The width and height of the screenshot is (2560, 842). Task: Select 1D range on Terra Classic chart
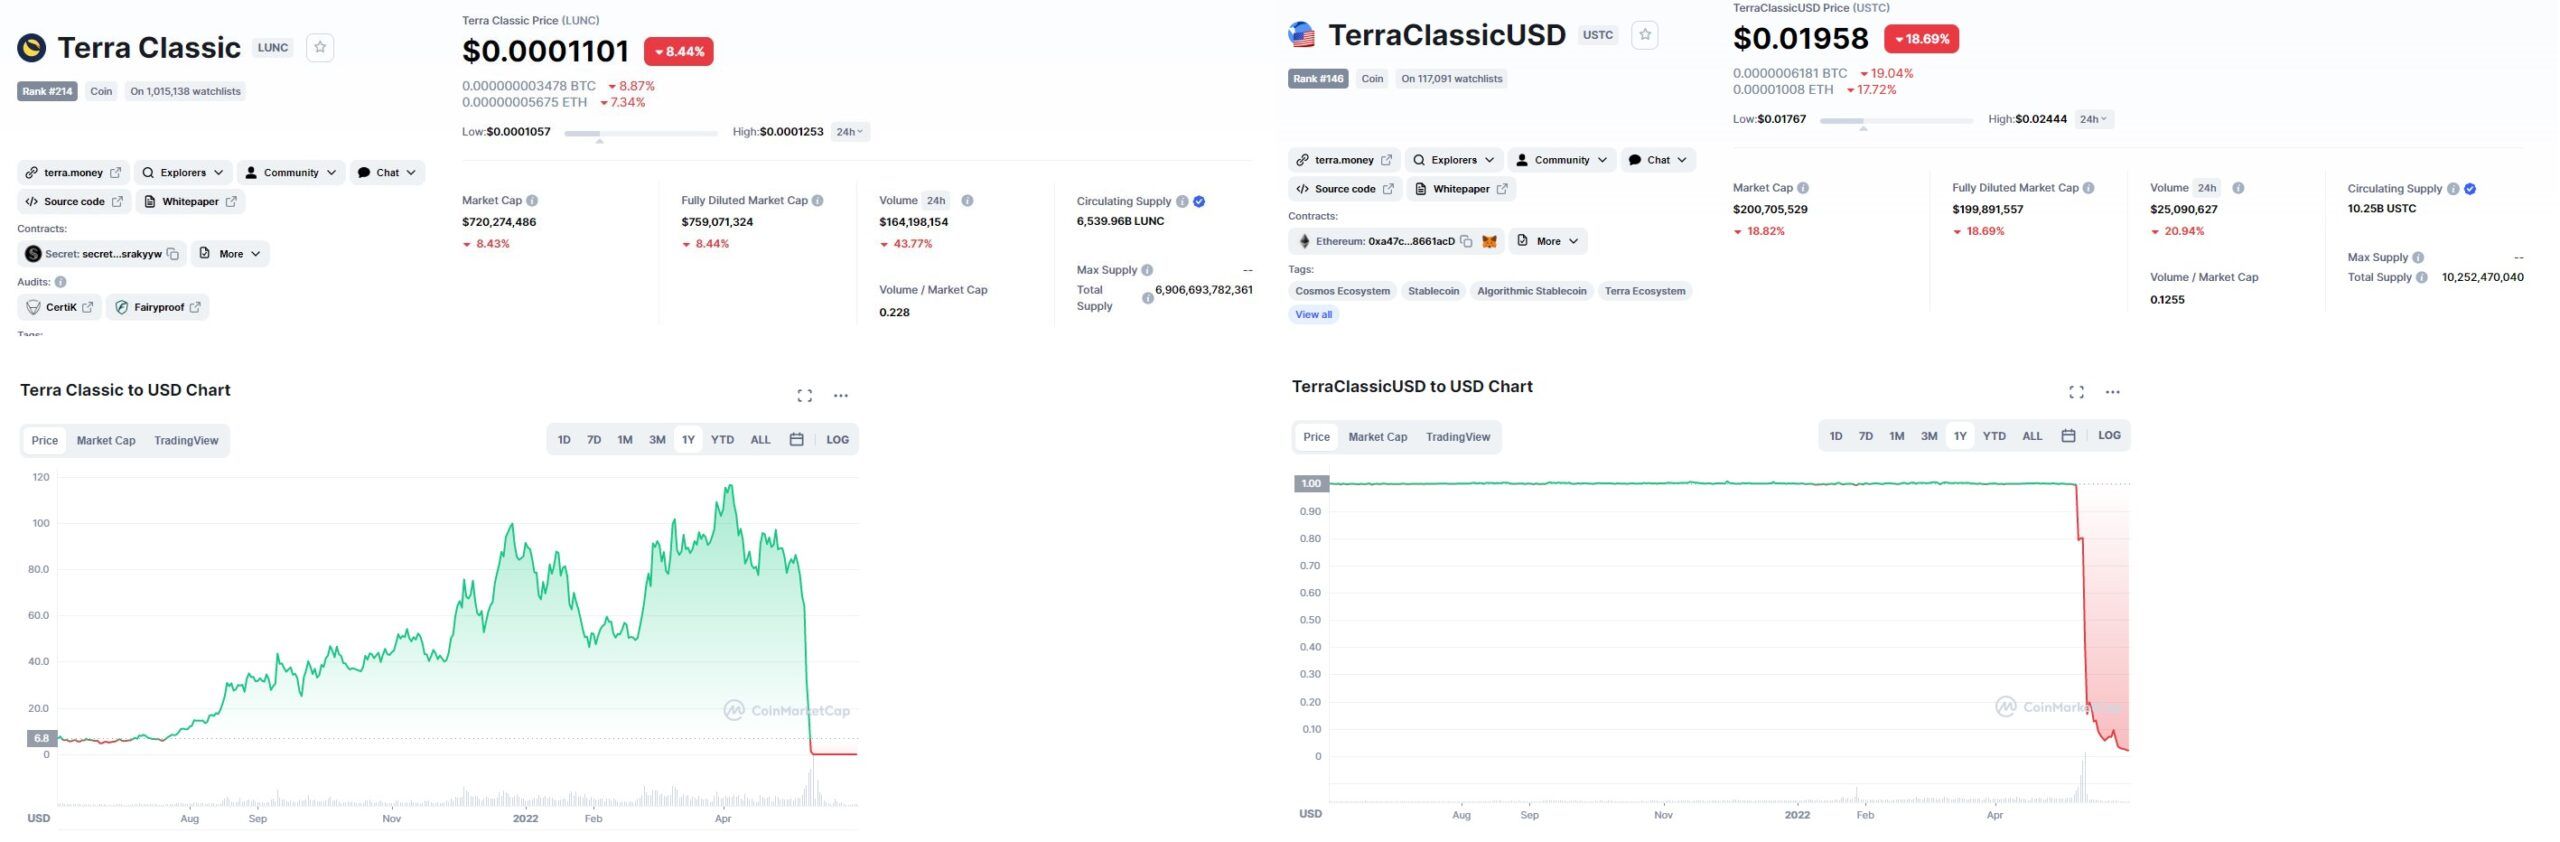pos(564,440)
